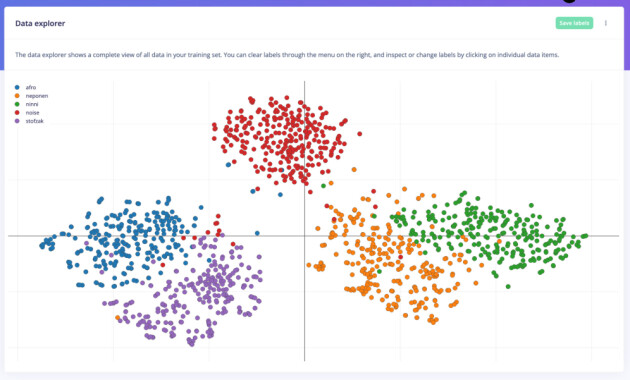Toggle the neponen legend label
630x380 pixels.
[37, 96]
